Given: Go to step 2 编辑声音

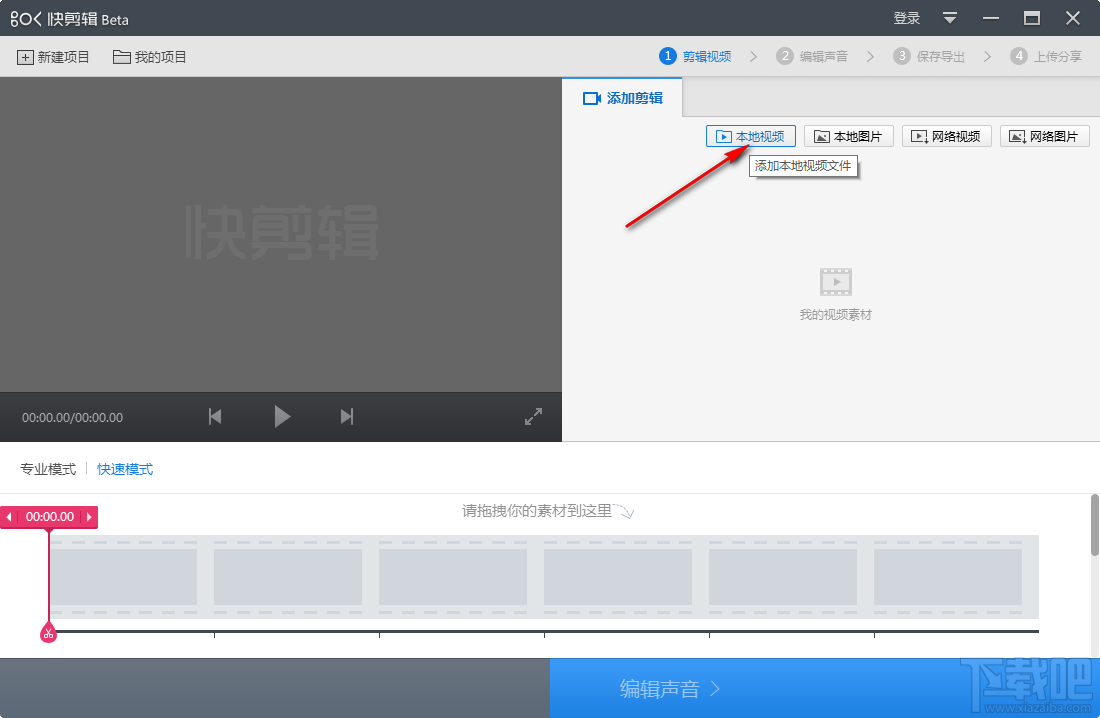Looking at the screenshot, I should [x=812, y=56].
